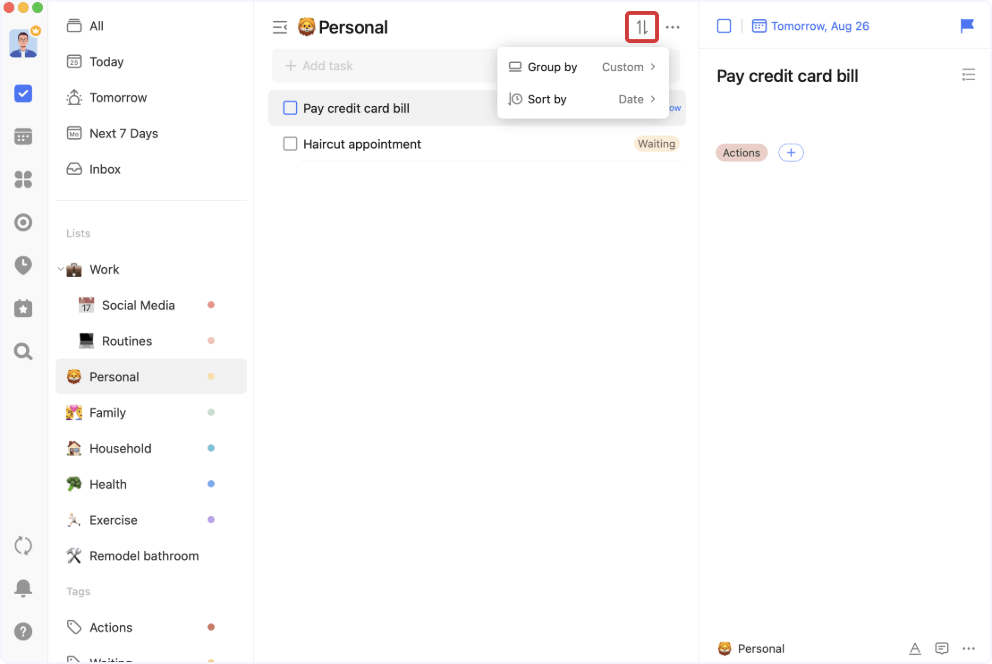The height and width of the screenshot is (664, 992).
Task: Open the Habit clock icon
Action: [x=23, y=265]
